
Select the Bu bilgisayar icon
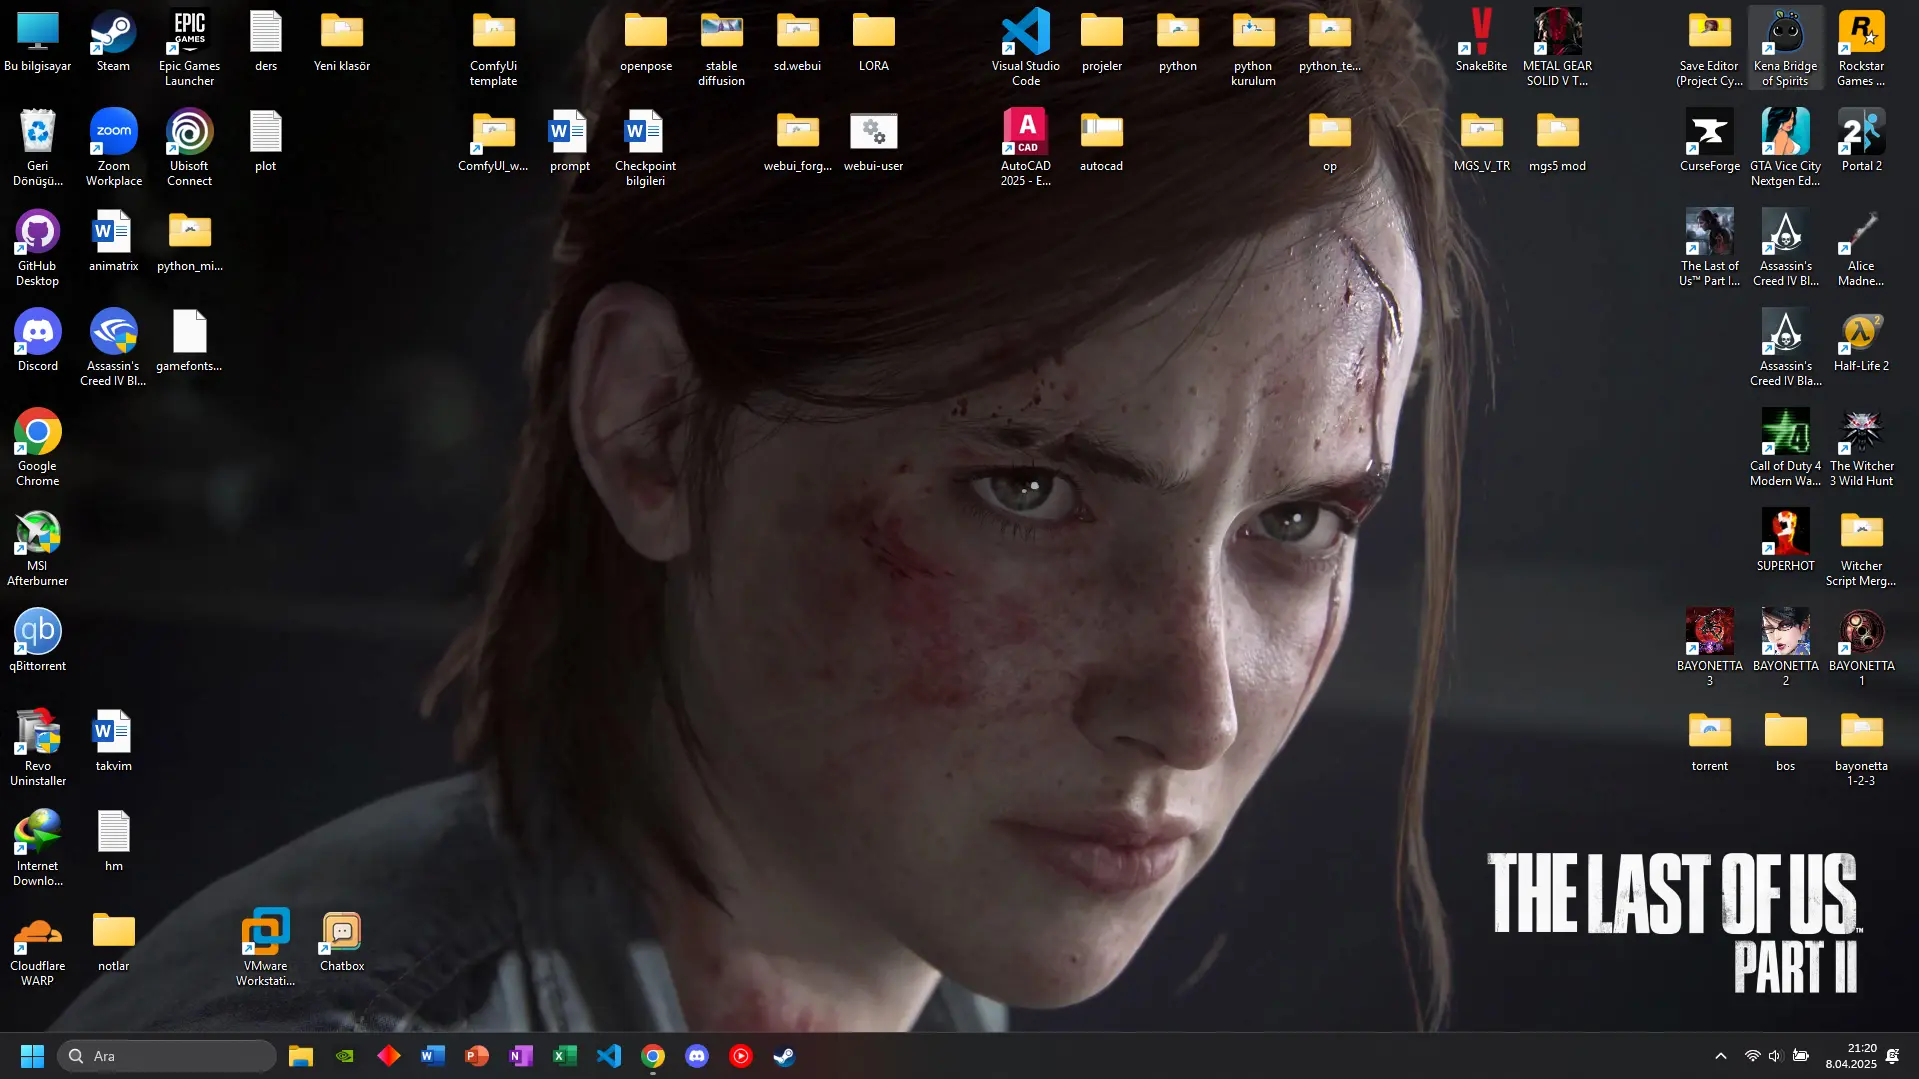point(38,42)
